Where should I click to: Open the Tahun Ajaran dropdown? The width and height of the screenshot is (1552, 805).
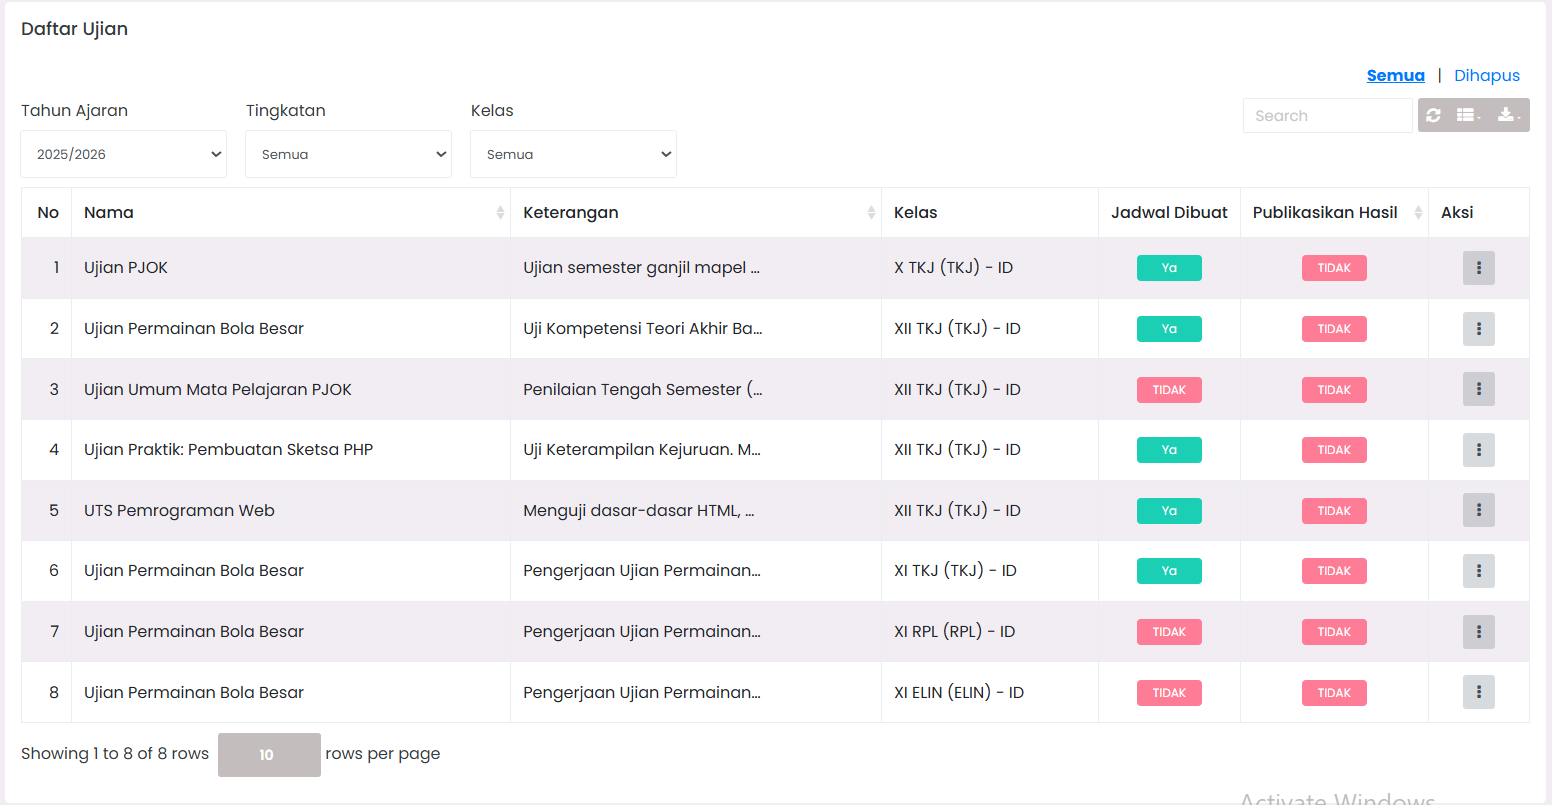(124, 154)
